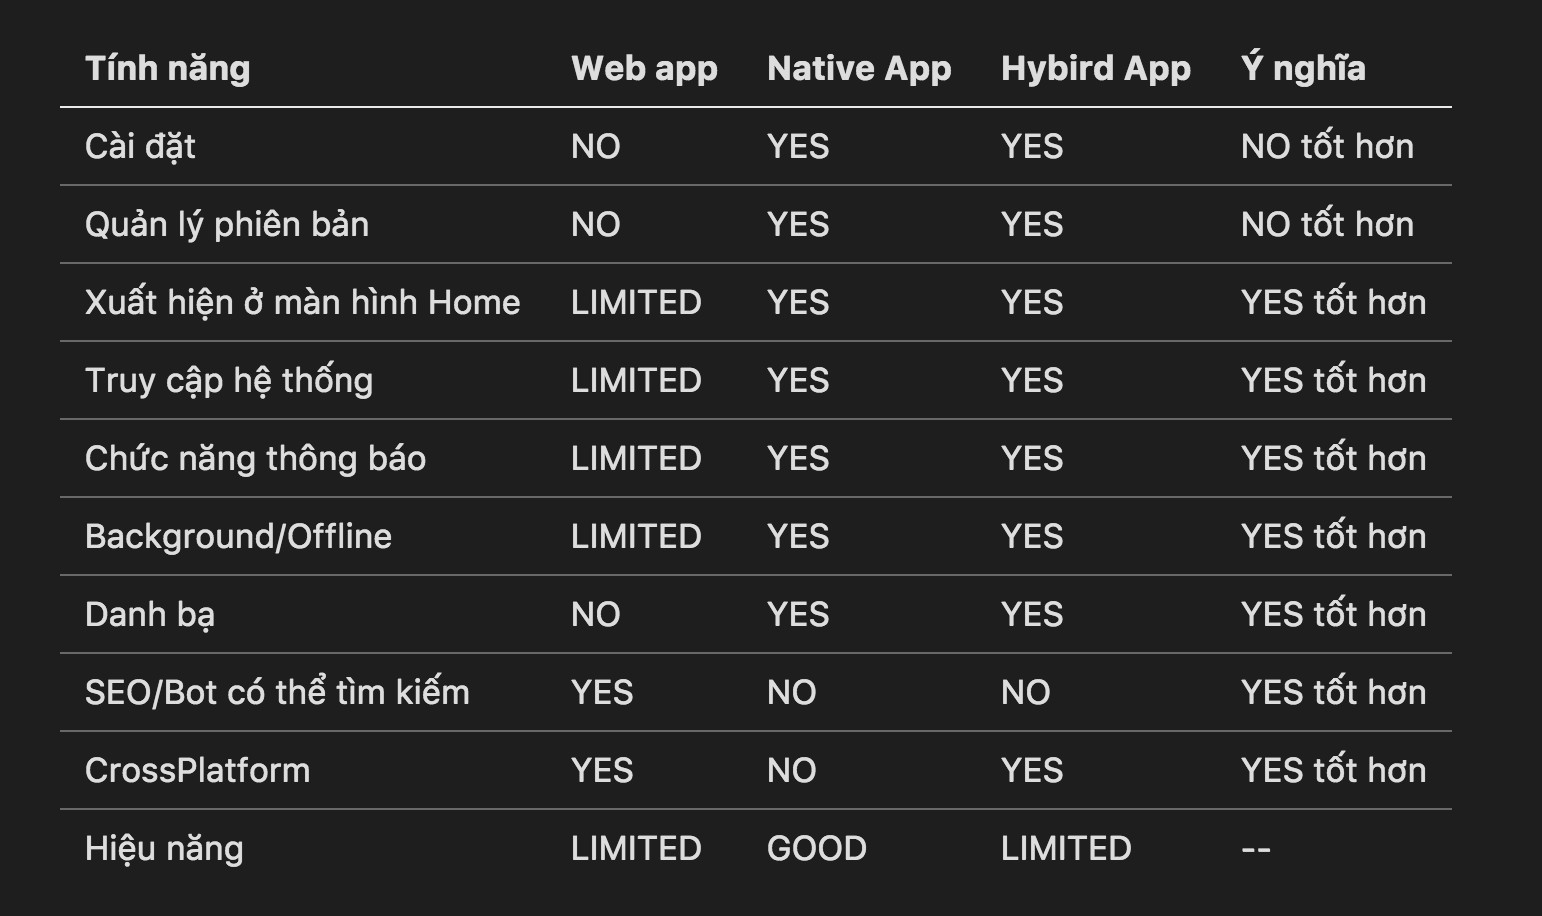
Task: Click the 'Cài đặt' row label
Action: 140,146
